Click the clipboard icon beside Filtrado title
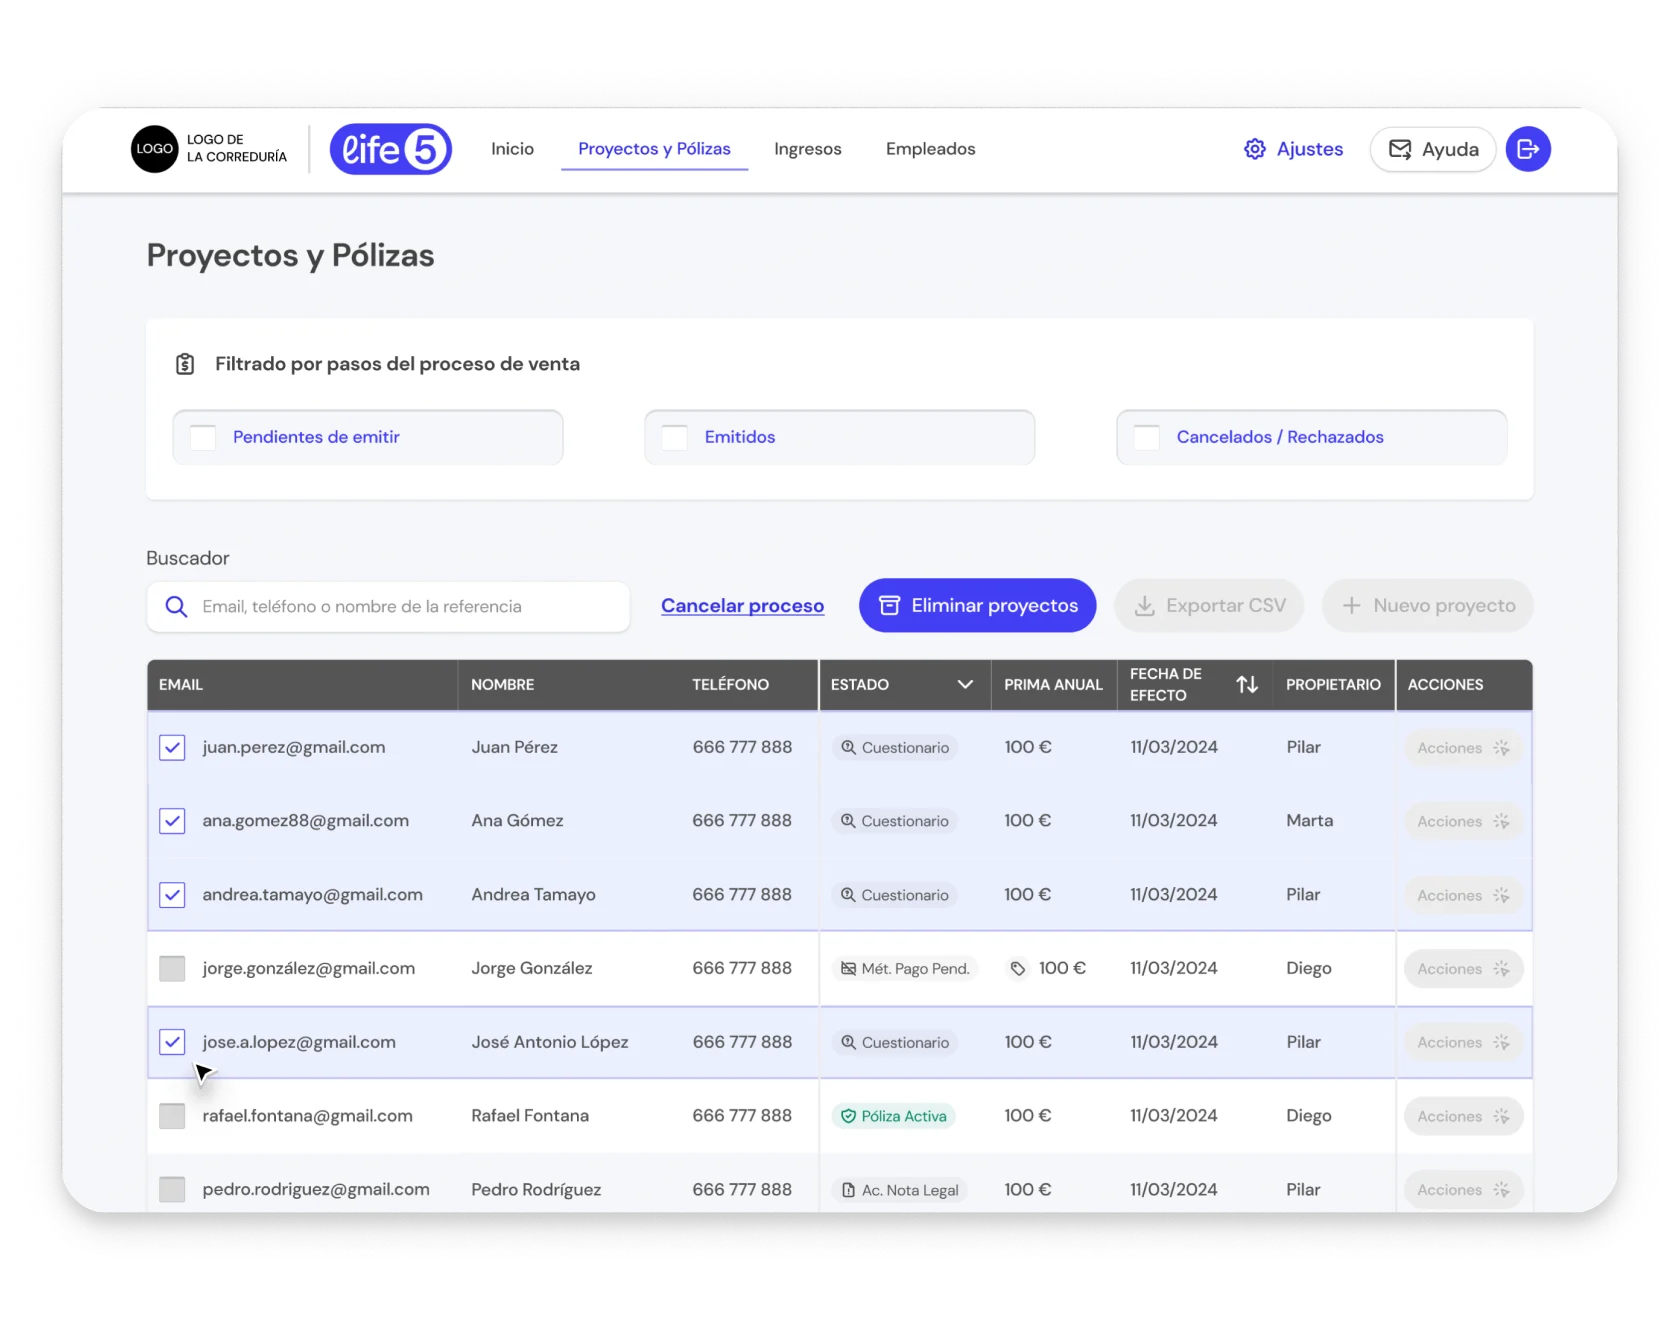 tap(185, 364)
